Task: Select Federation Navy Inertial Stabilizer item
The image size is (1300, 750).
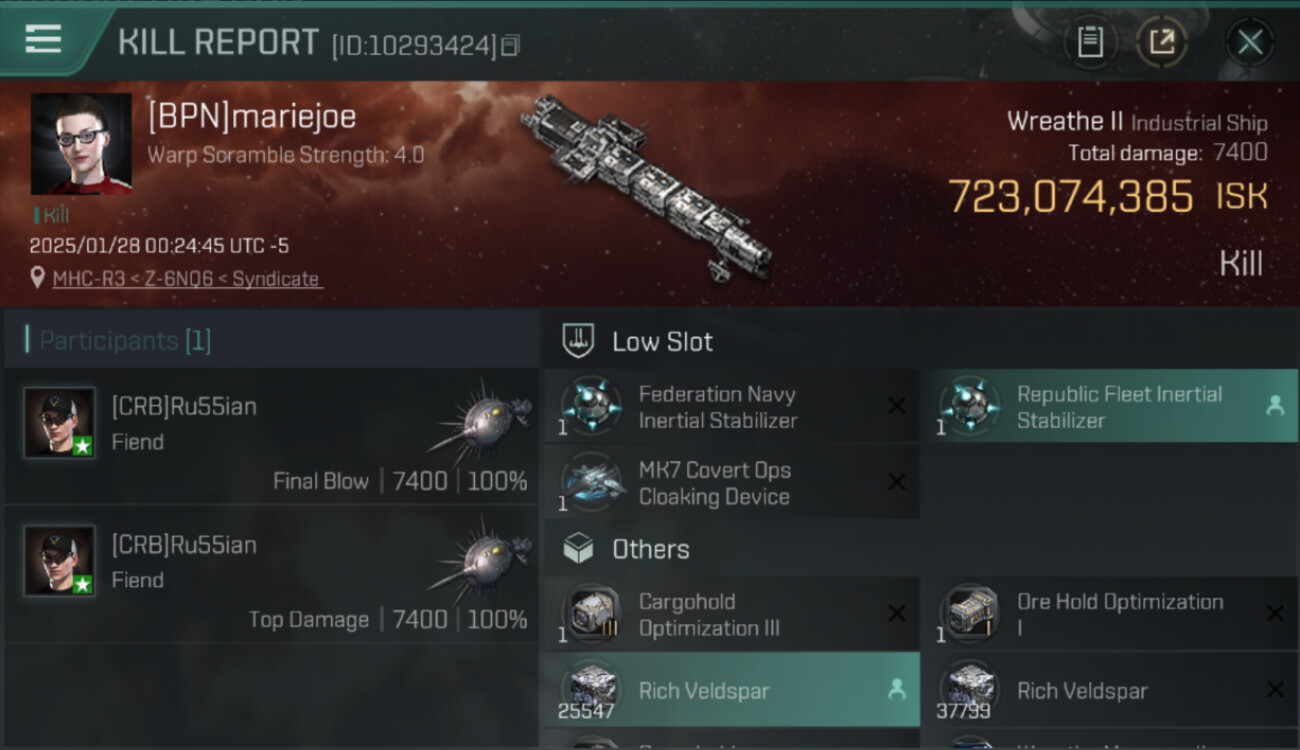Action: [x=732, y=407]
